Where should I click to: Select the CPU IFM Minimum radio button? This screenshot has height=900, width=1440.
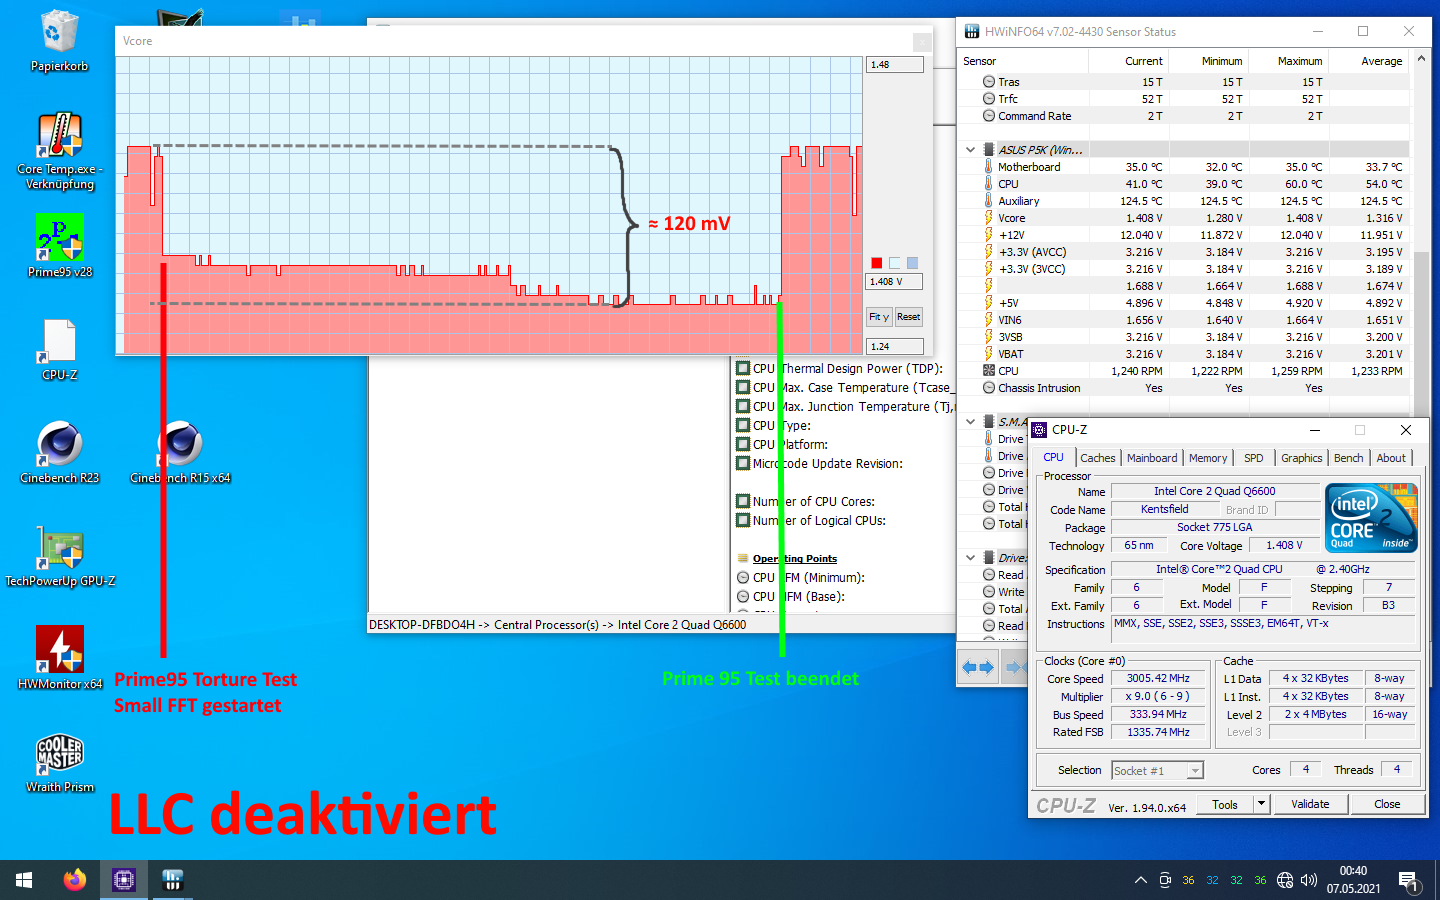click(742, 577)
